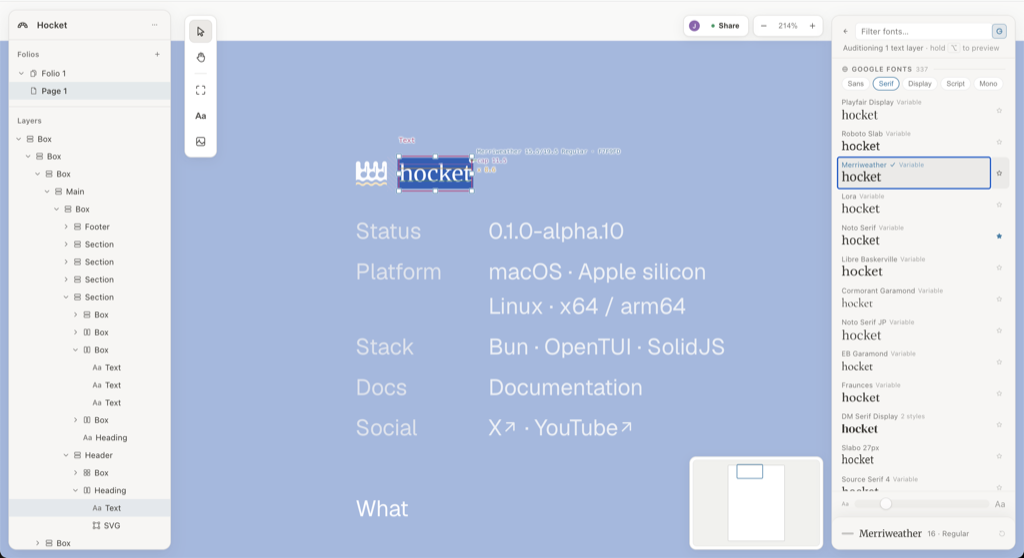Select the pointer cursor tool
The width and height of the screenshot is (1024, 558).
200,31
